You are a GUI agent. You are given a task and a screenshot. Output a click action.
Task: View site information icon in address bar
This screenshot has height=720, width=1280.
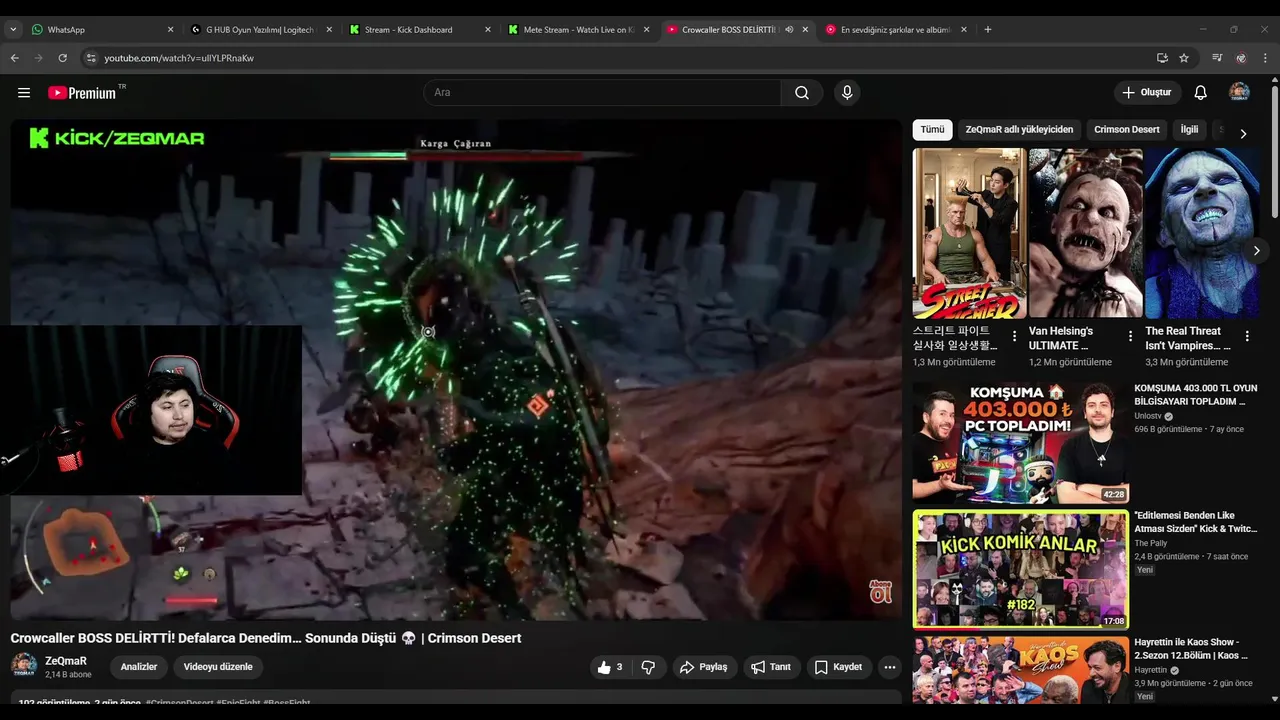click(x=91, y=58)
